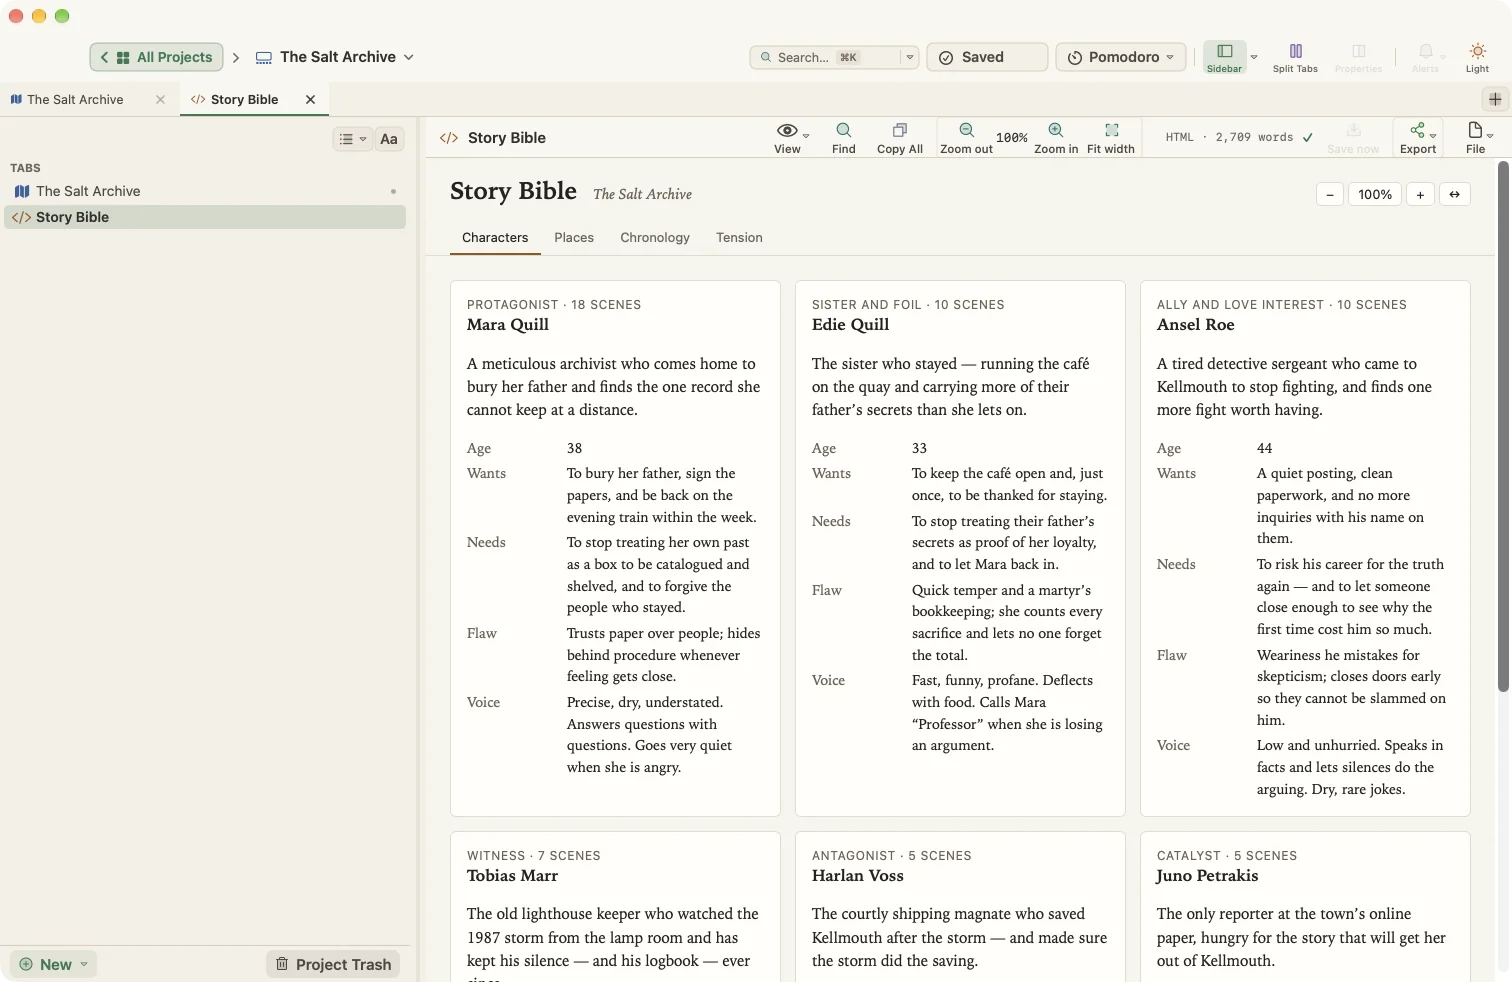Click the CATALYST · 5 SCENES label
This screenshot has height=982, width=1512.
point(1226,856)
